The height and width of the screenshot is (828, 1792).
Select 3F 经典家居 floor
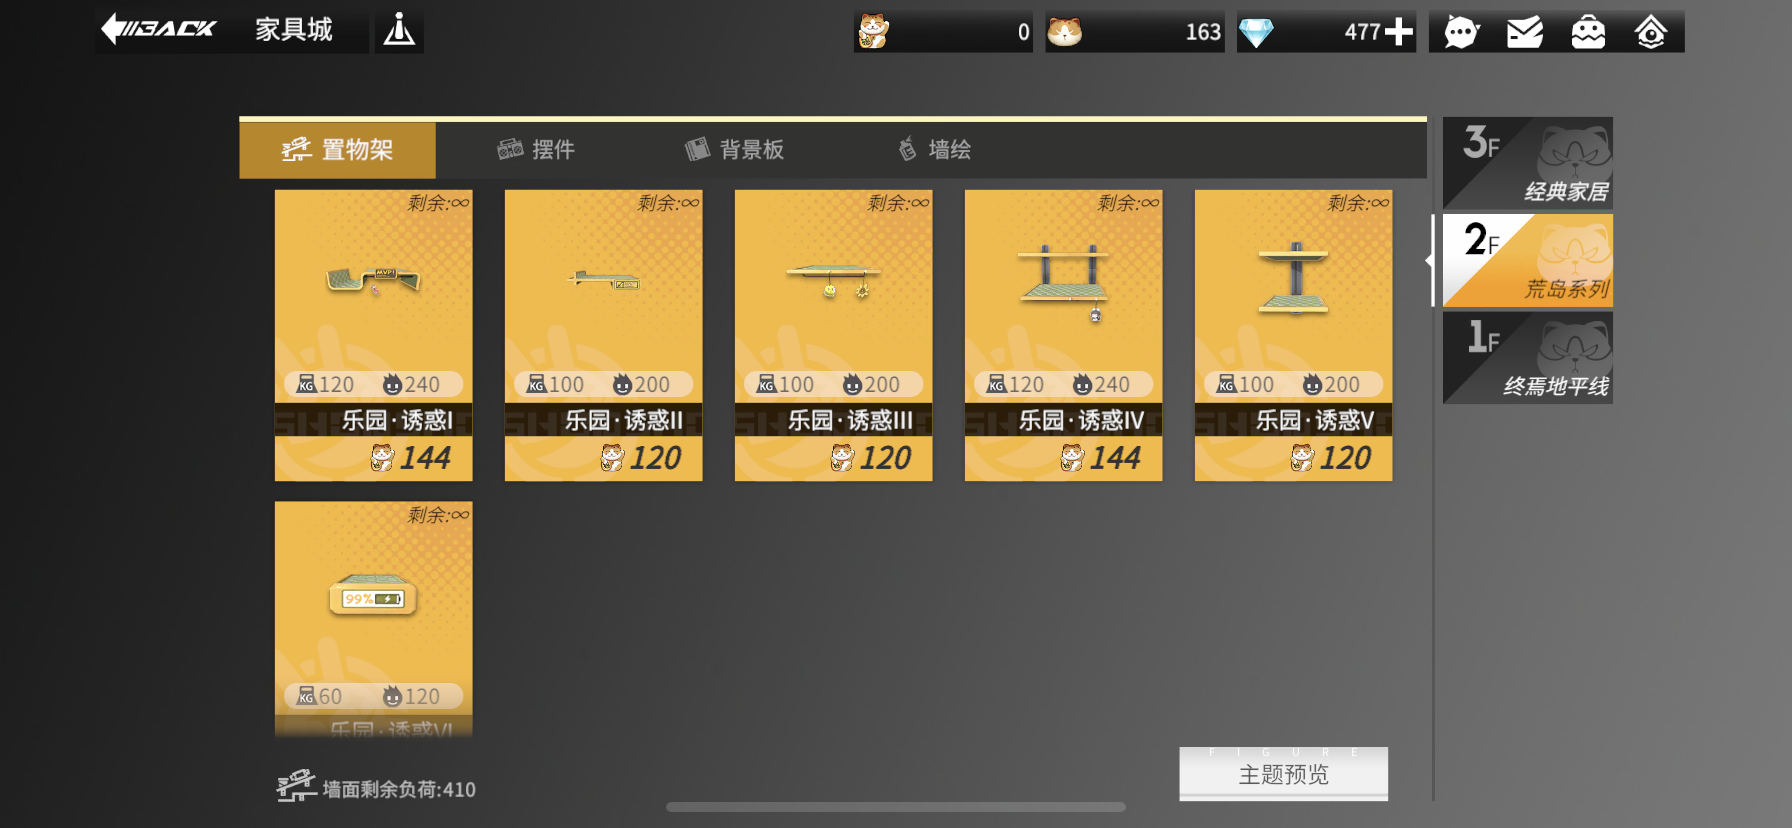pos(1527,163)
